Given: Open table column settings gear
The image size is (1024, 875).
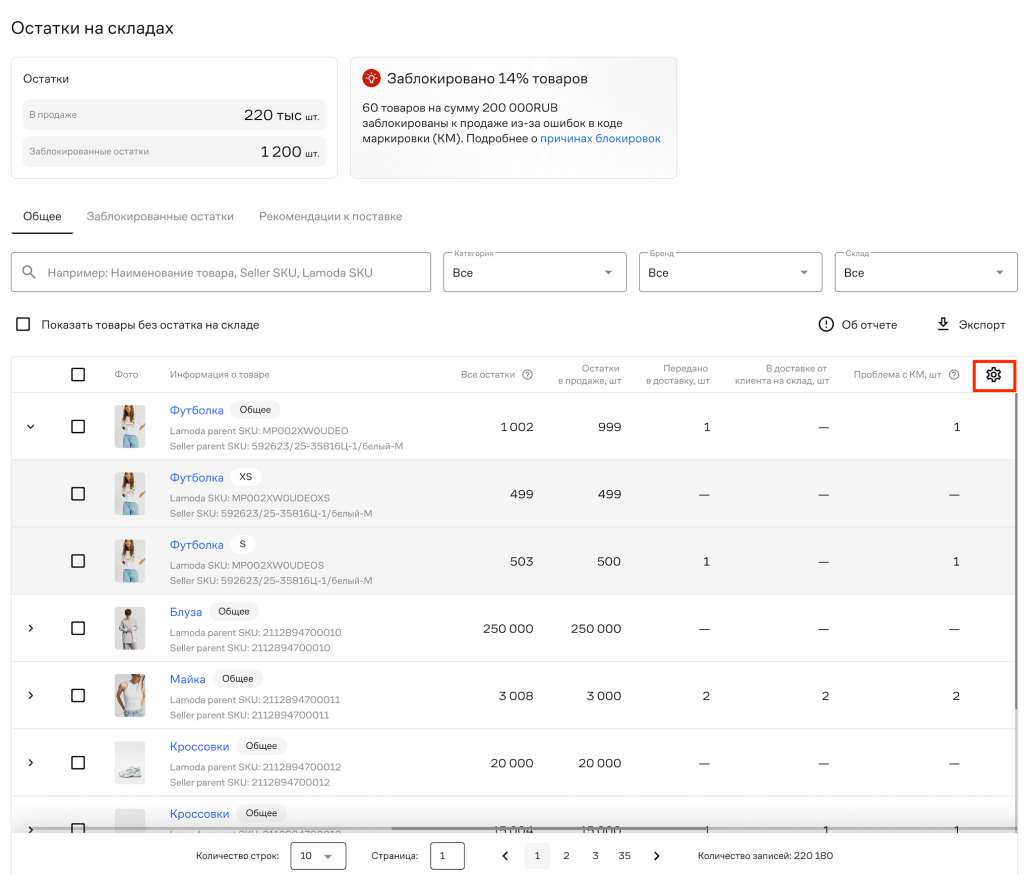Looking at the screenshot, I should pyautogui.click(x=993, y=375).
